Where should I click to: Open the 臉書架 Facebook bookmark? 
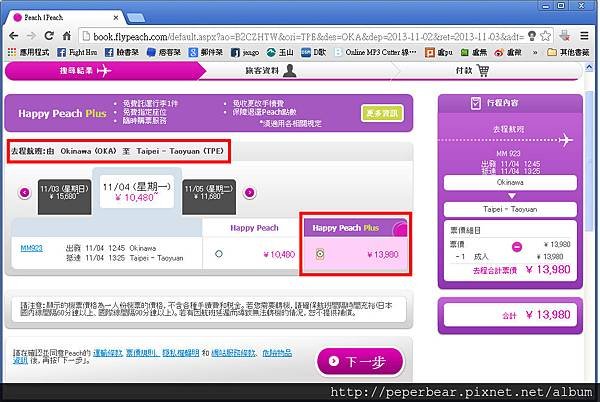122,52
